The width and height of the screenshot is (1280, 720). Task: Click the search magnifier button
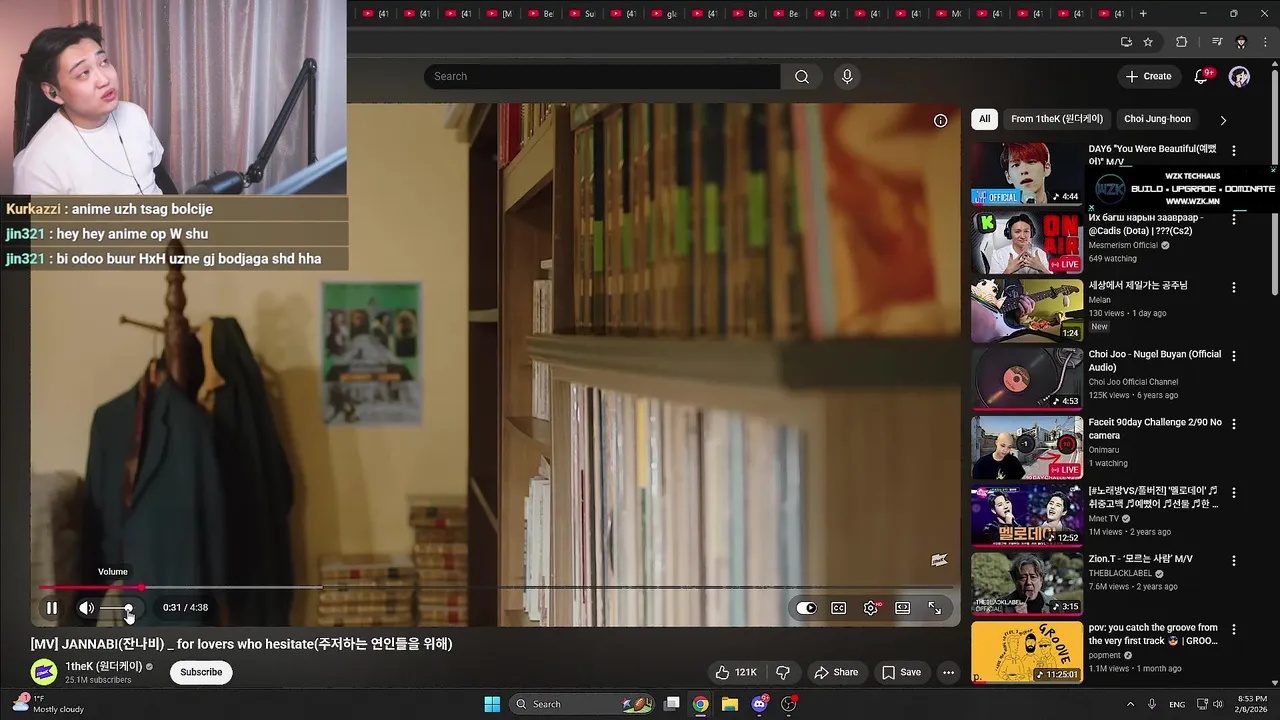802,76
